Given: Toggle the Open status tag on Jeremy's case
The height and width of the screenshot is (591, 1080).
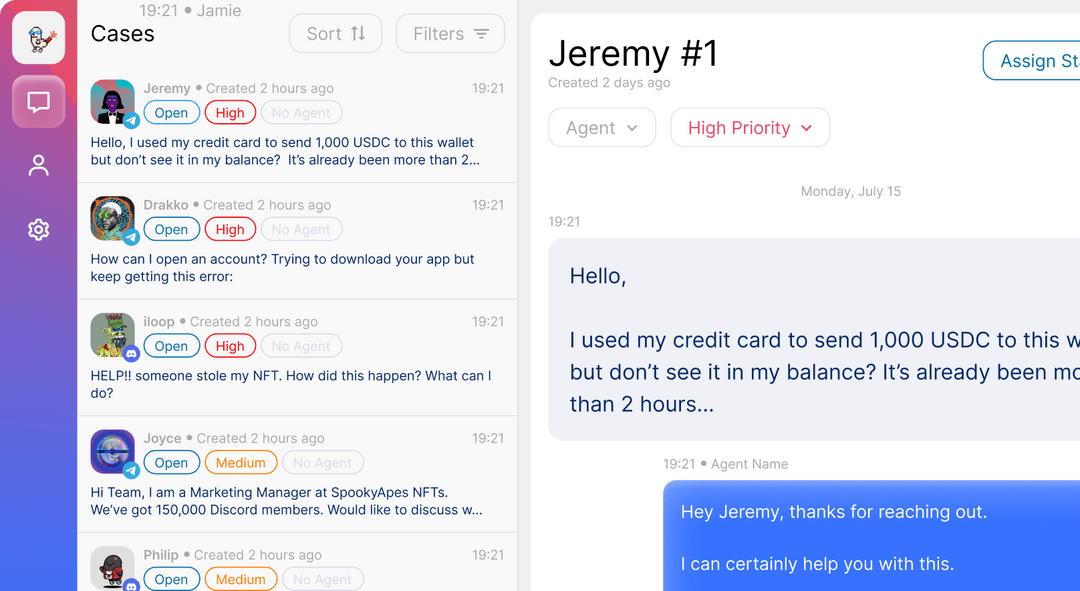Looking at the screenshot, I should point(171,113).
